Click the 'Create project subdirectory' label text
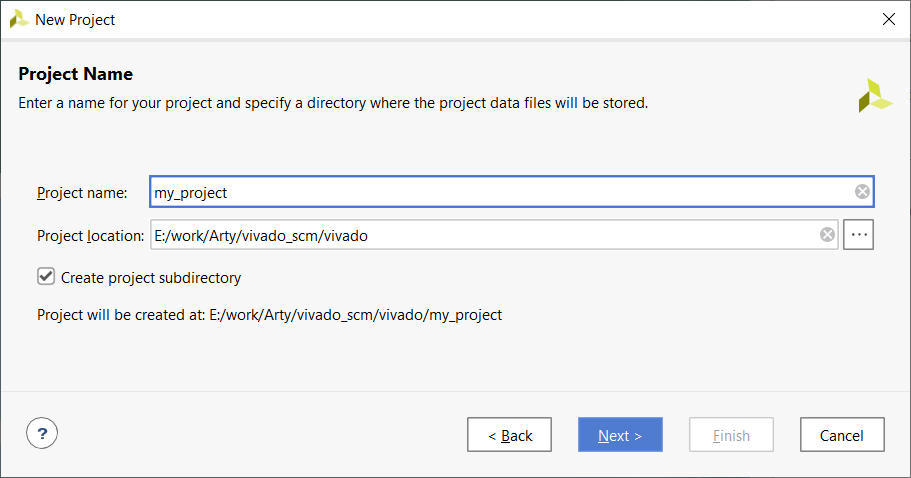Screen dimensions: 911x478 (151, 278)
